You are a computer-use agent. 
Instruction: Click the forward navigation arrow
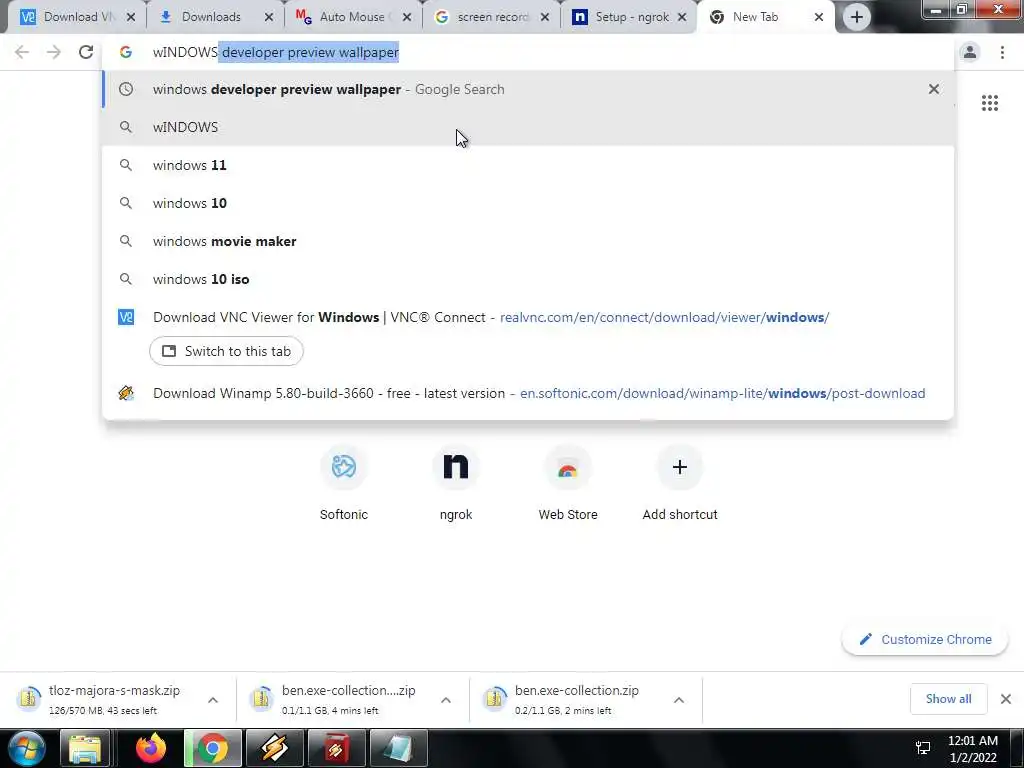pos(54,52)
